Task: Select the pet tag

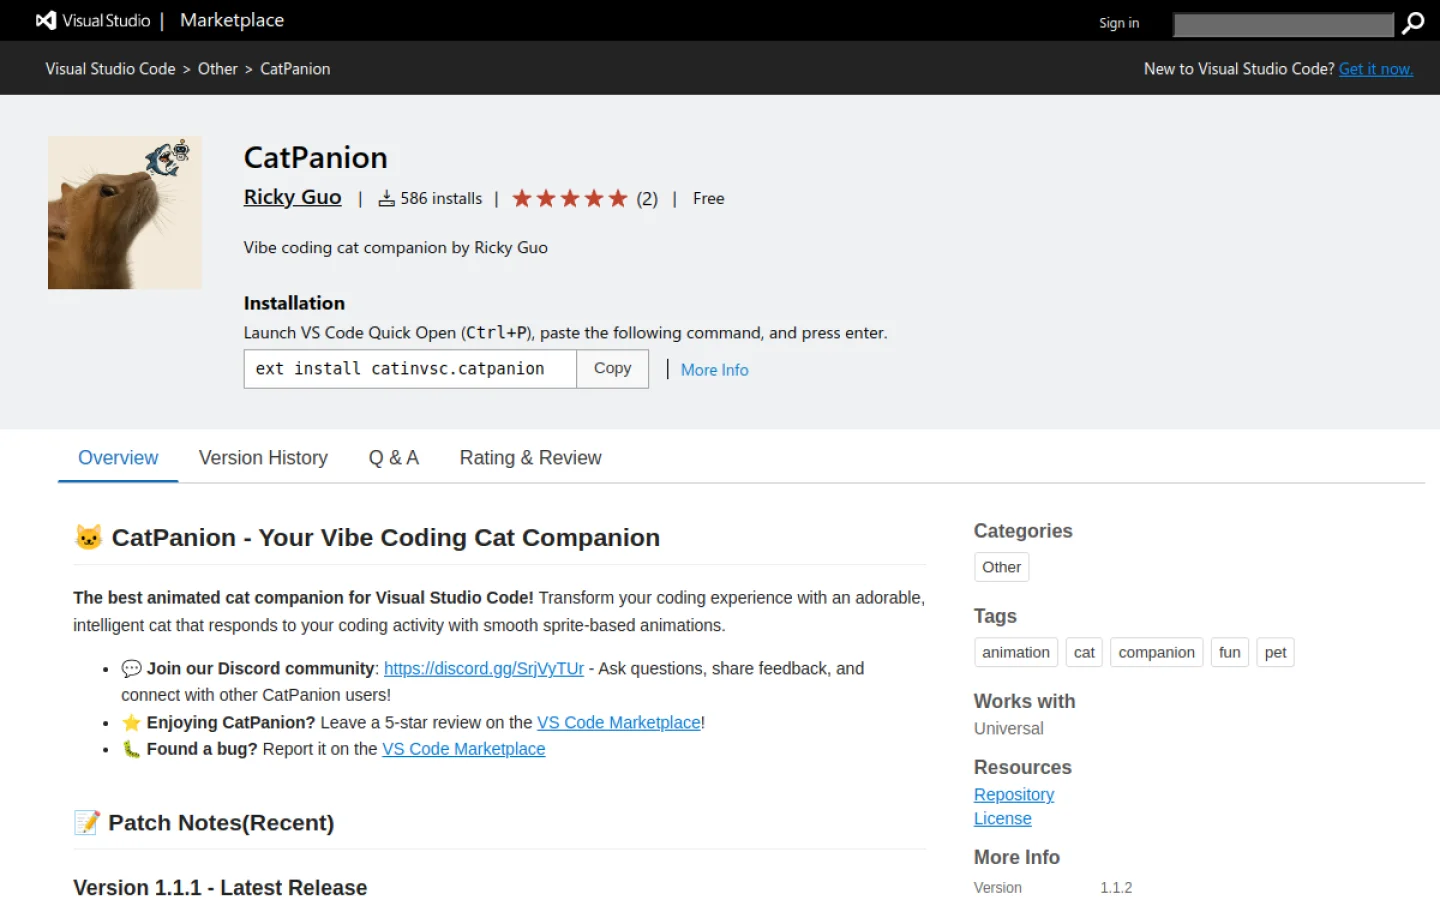Action: click(1276, 652)
